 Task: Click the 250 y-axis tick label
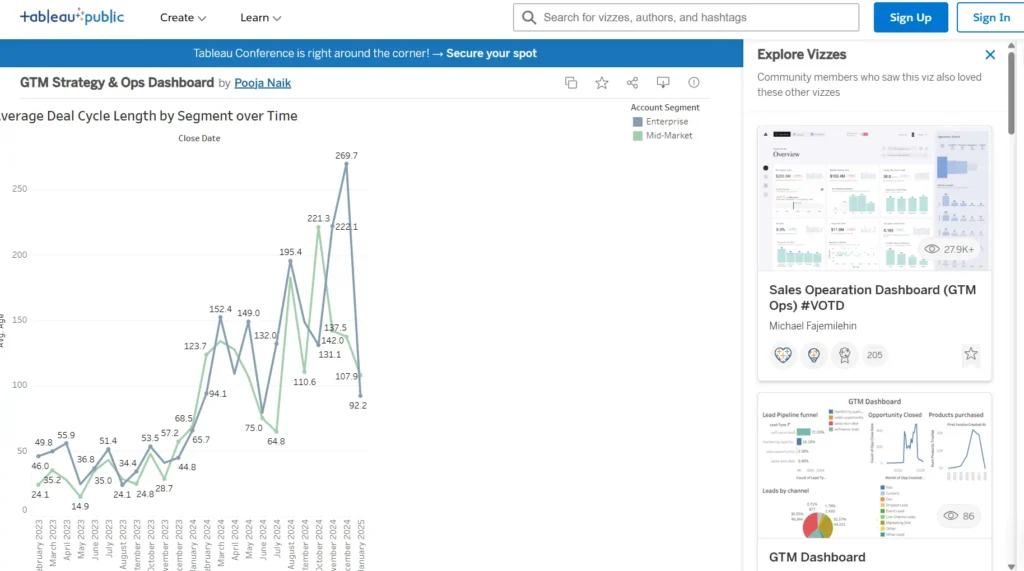pos(20,189)
